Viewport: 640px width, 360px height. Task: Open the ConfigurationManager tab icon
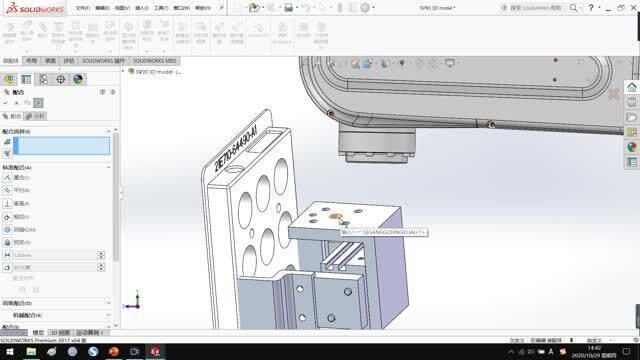coord(43,79)
